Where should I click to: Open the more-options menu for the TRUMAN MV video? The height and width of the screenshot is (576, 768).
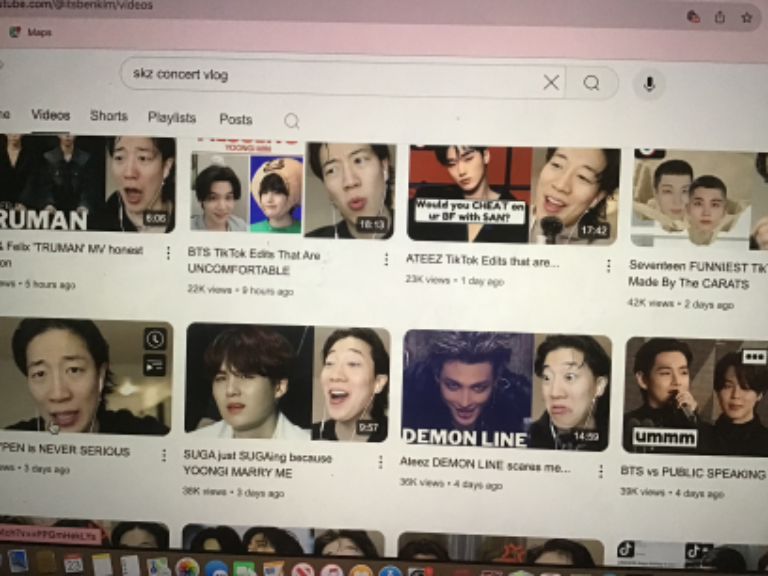pyautogui.click(x=168, y=253)
